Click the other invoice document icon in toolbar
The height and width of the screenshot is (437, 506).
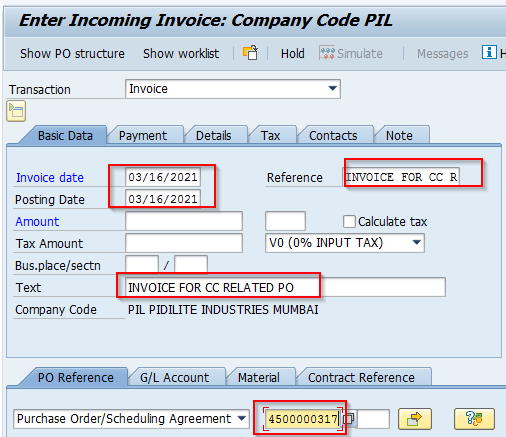[250, 53]
